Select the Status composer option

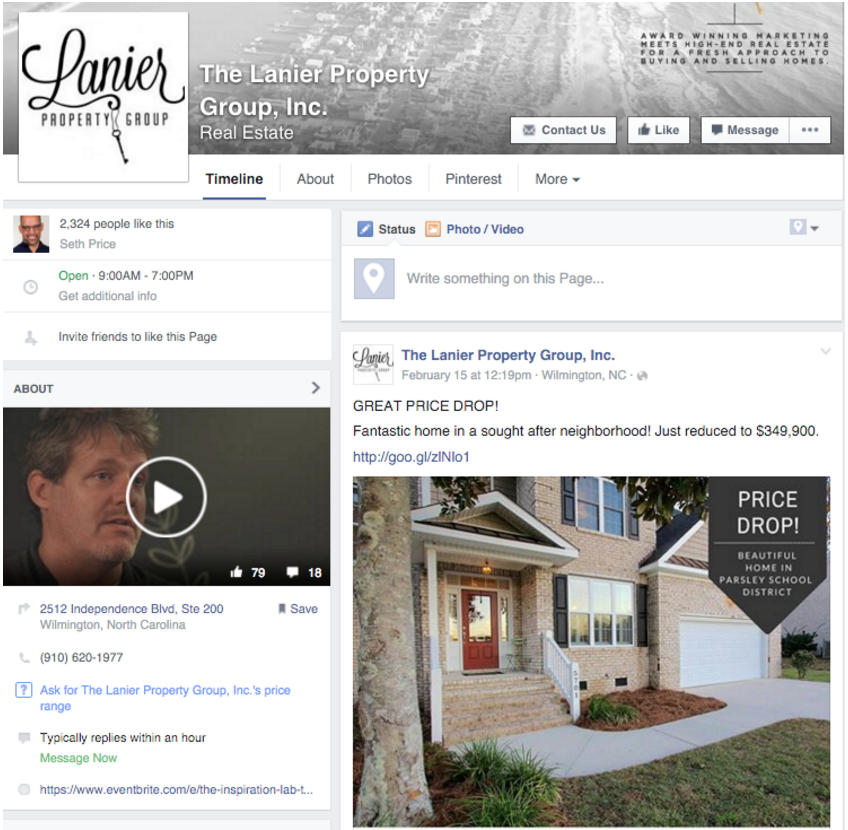(386, 229)
